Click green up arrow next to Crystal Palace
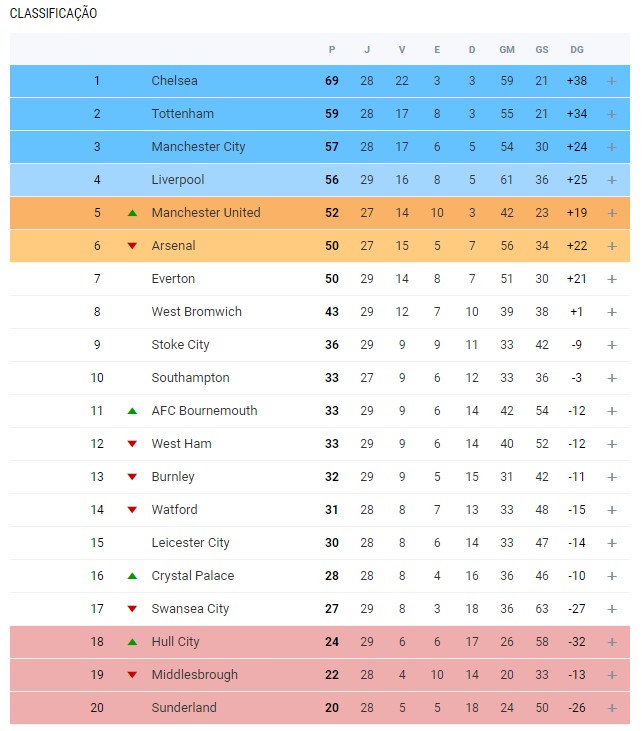Viewport: 642px width, 731px height. 132,576
